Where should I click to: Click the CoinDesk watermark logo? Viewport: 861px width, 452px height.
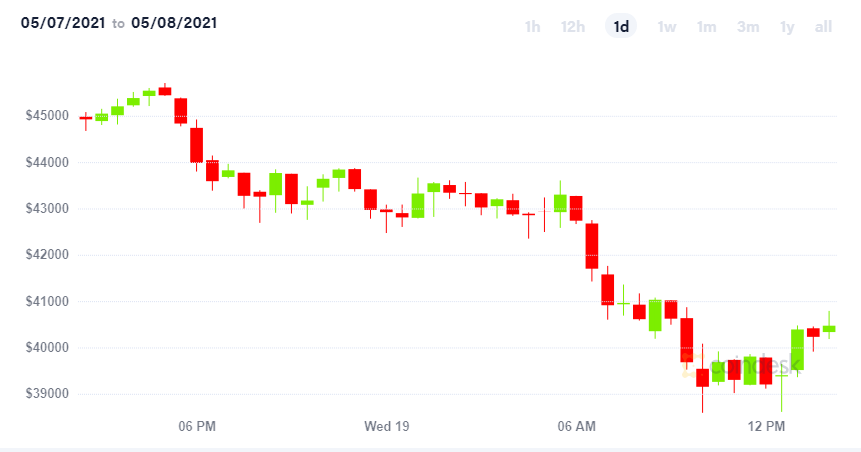741,366
